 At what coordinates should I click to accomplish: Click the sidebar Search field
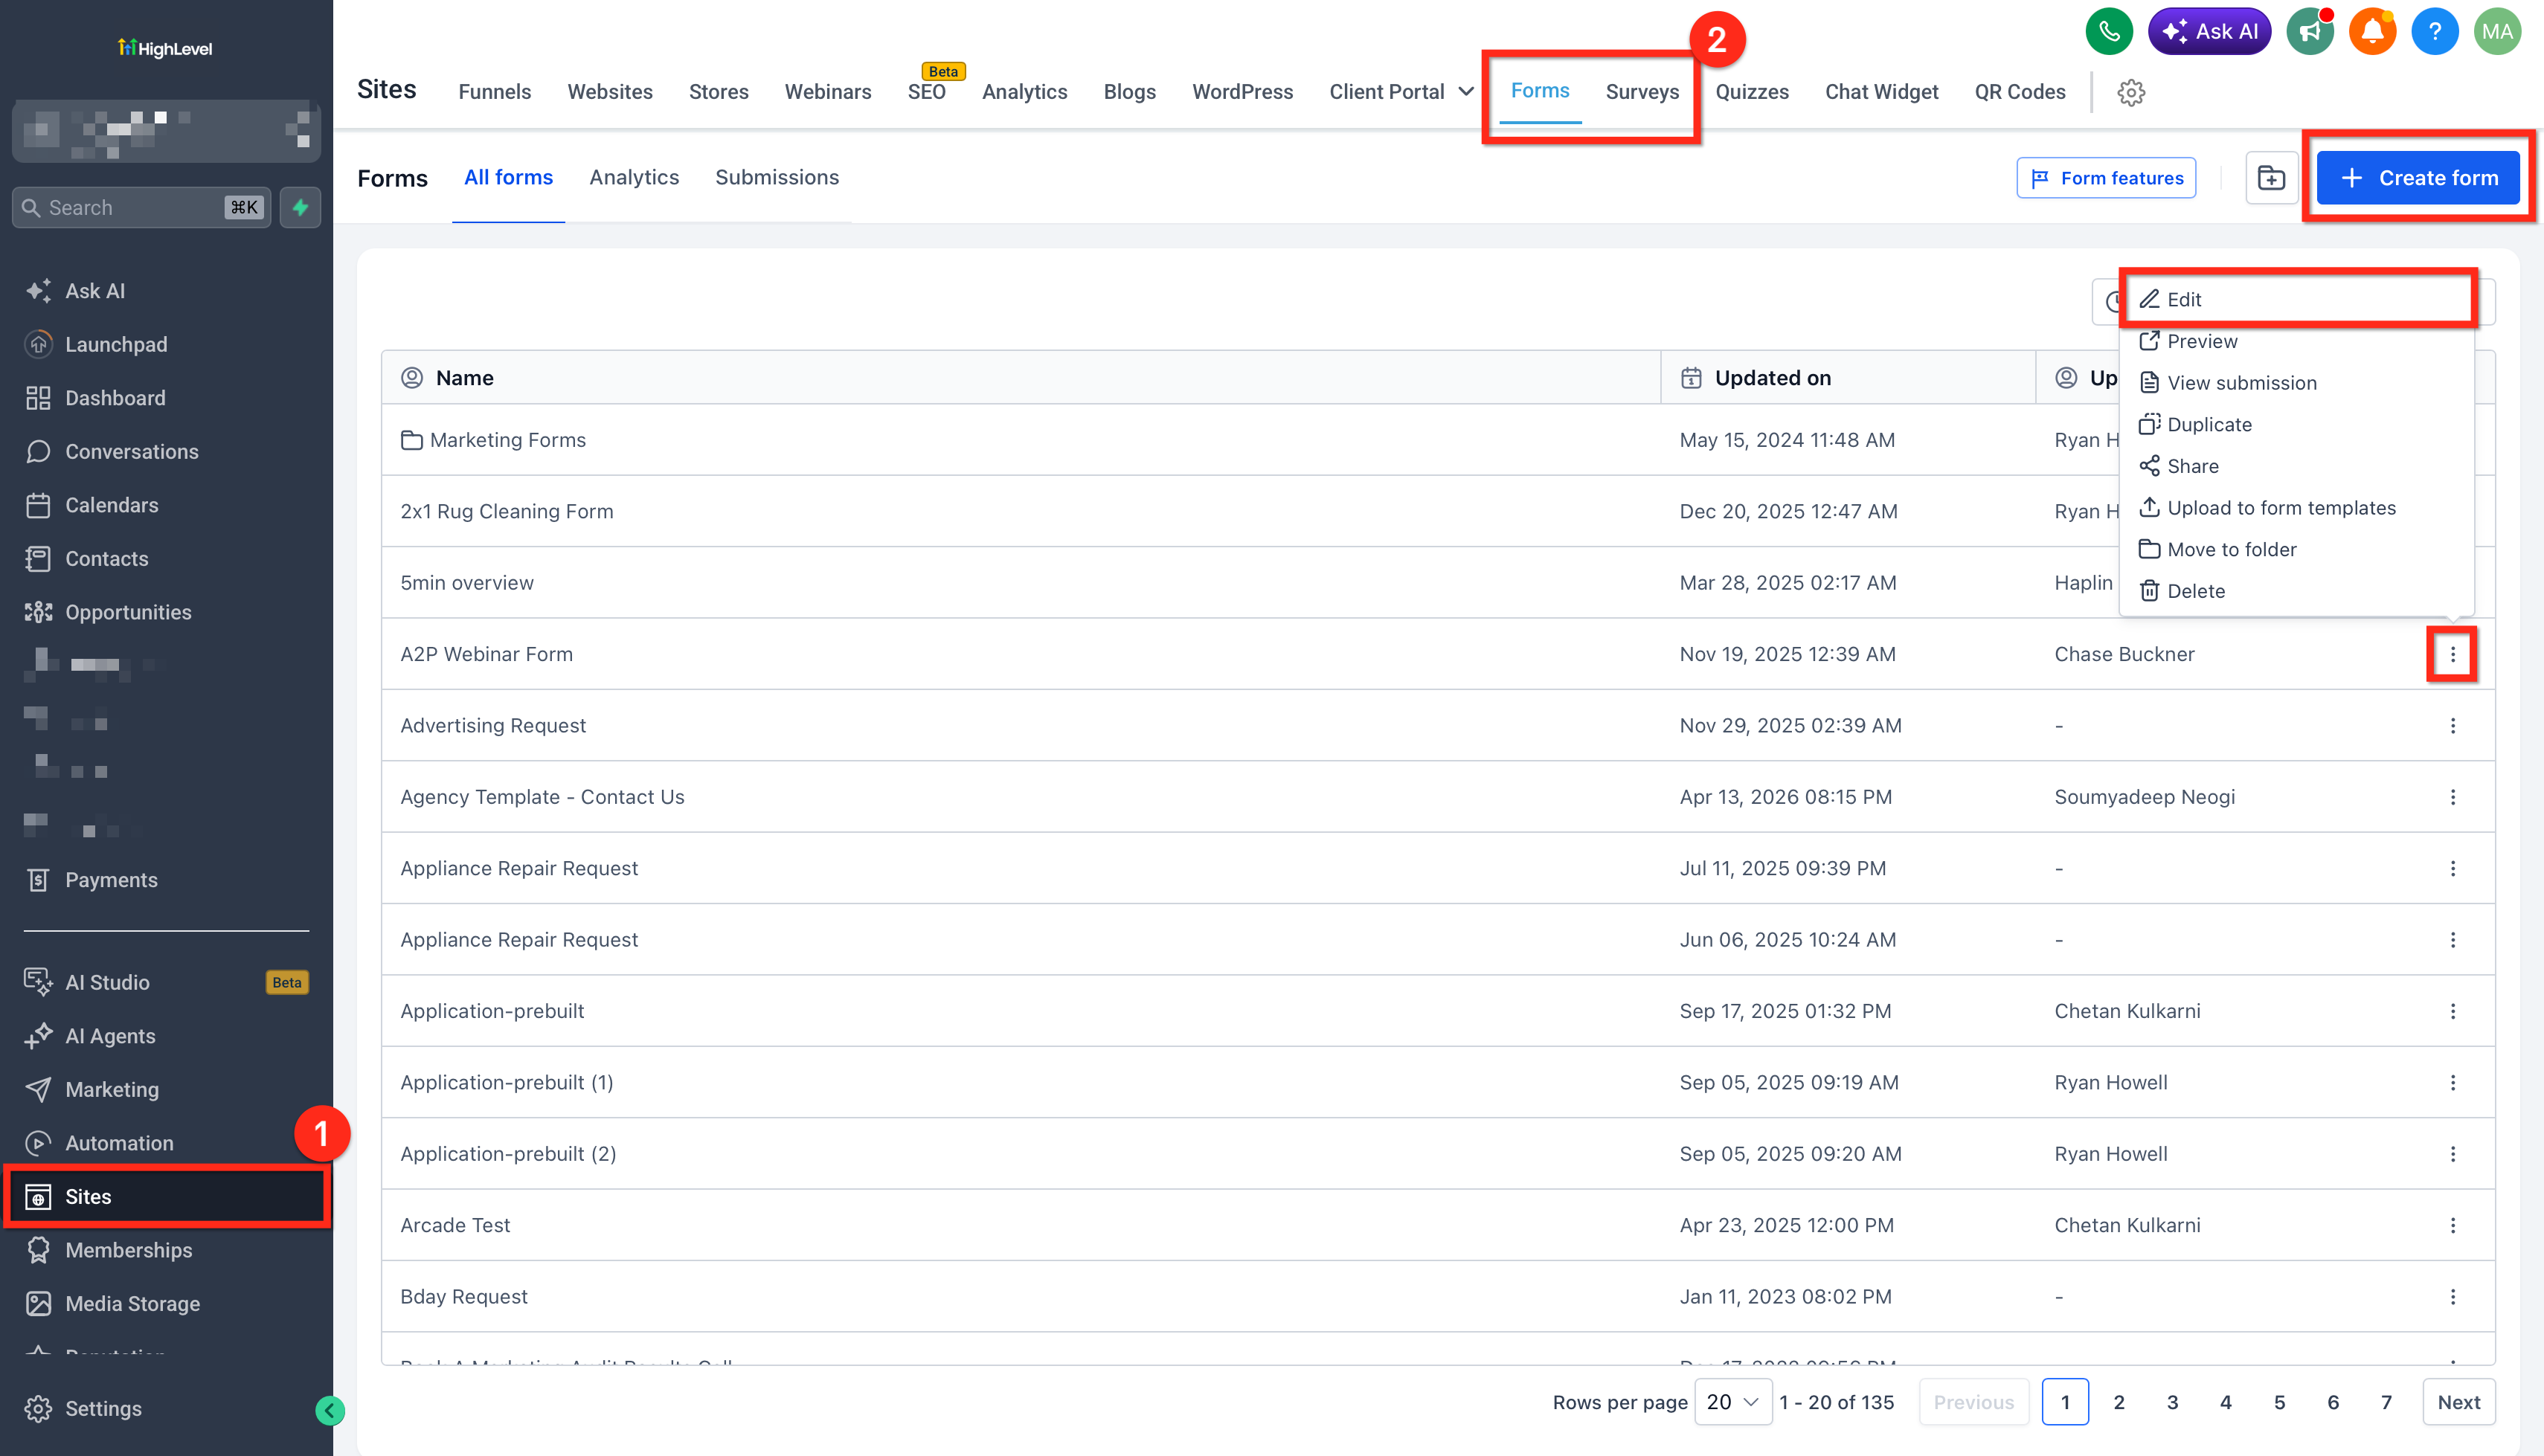pyautogui.click(x=141, y=207)
